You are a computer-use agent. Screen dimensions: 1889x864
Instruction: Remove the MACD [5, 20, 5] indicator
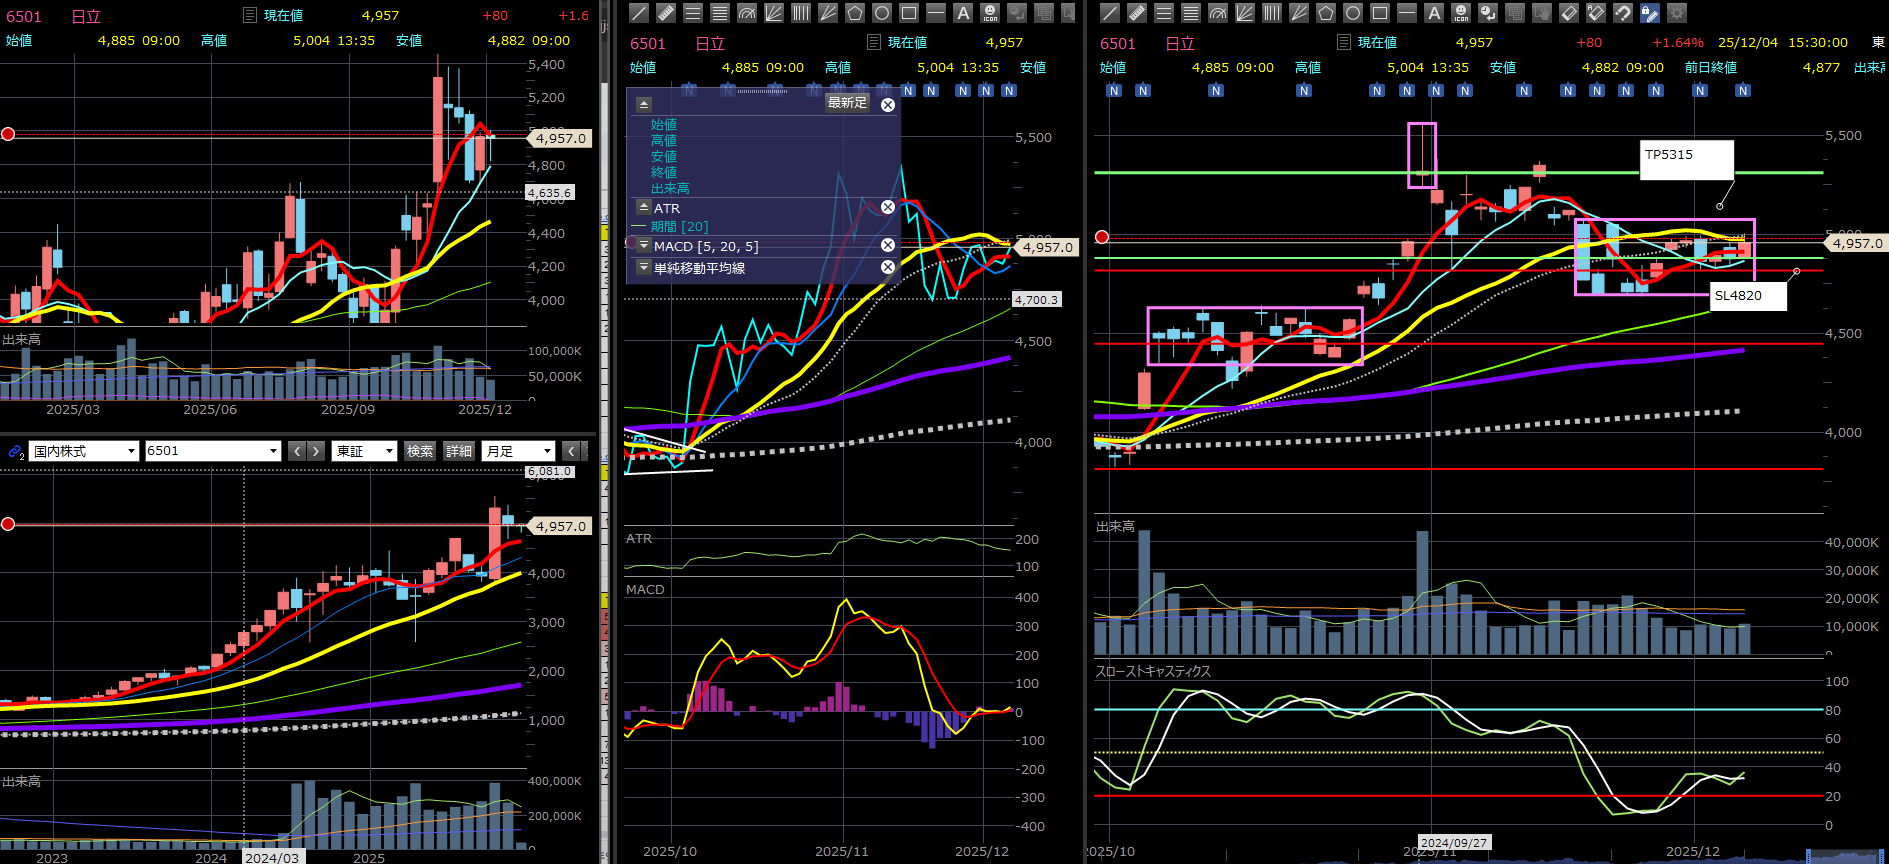887,245
